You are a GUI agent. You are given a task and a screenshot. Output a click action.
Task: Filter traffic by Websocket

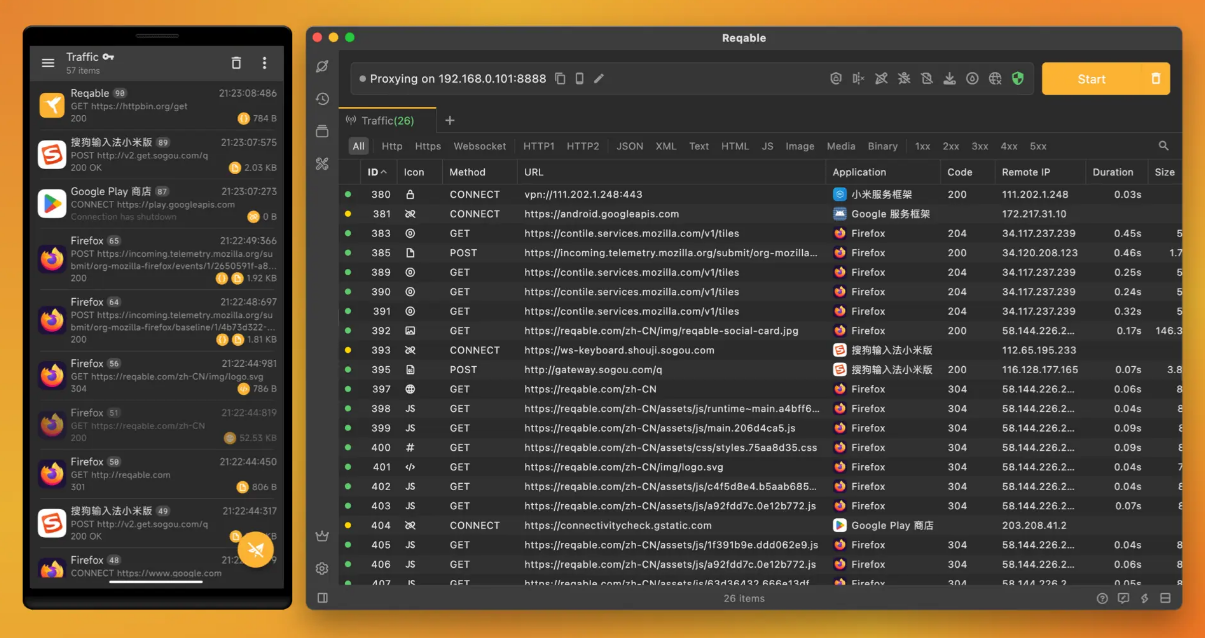point(480,146)
